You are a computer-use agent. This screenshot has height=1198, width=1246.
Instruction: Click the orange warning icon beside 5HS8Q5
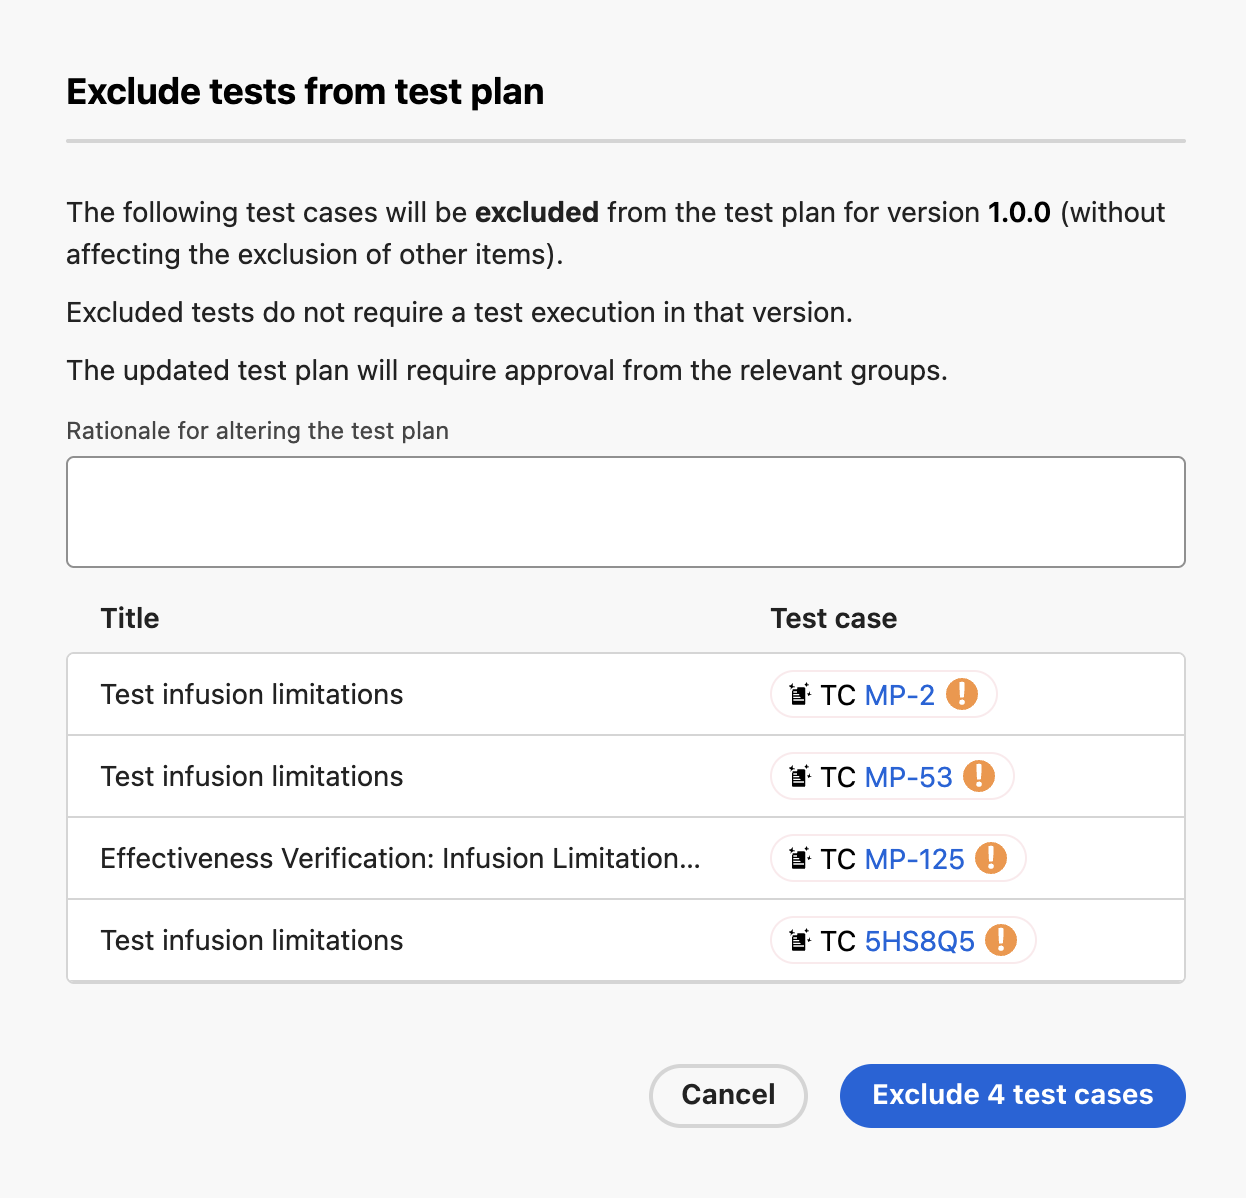point(1001,940)
